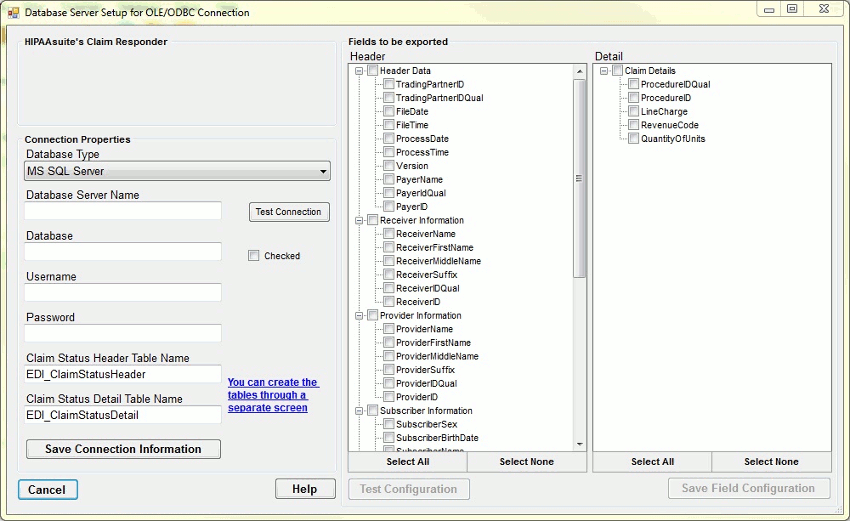Click the application icon in title bar

pyautogui.click(x=13, y=13)
